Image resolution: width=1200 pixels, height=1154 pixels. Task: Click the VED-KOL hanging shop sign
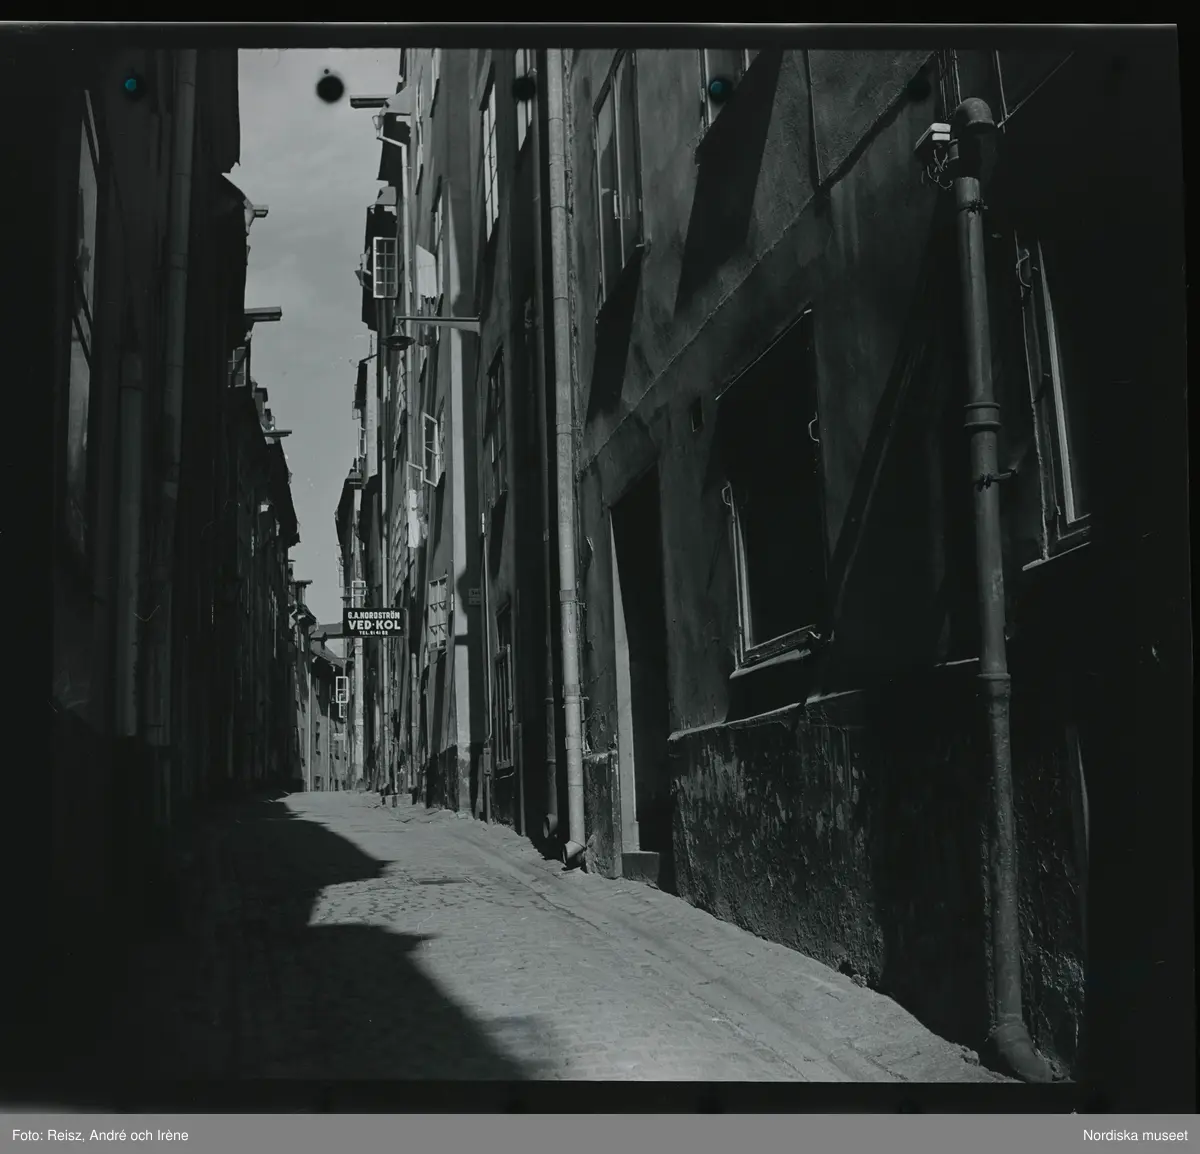373,622
